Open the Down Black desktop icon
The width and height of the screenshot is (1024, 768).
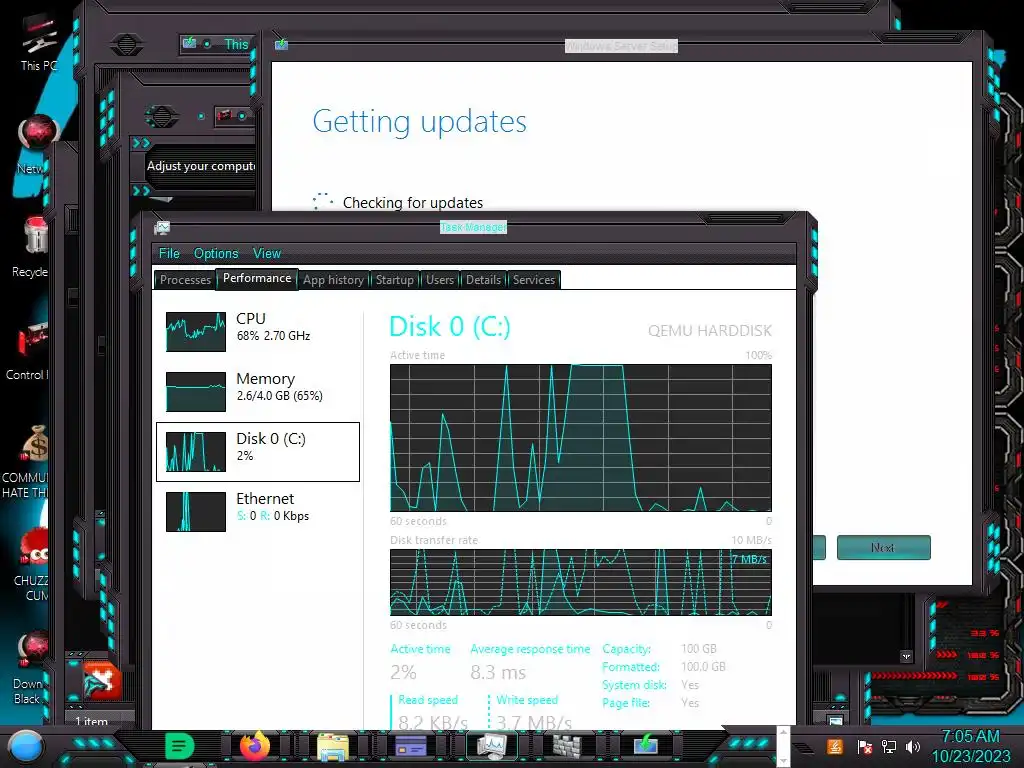(x=30, y=667)
